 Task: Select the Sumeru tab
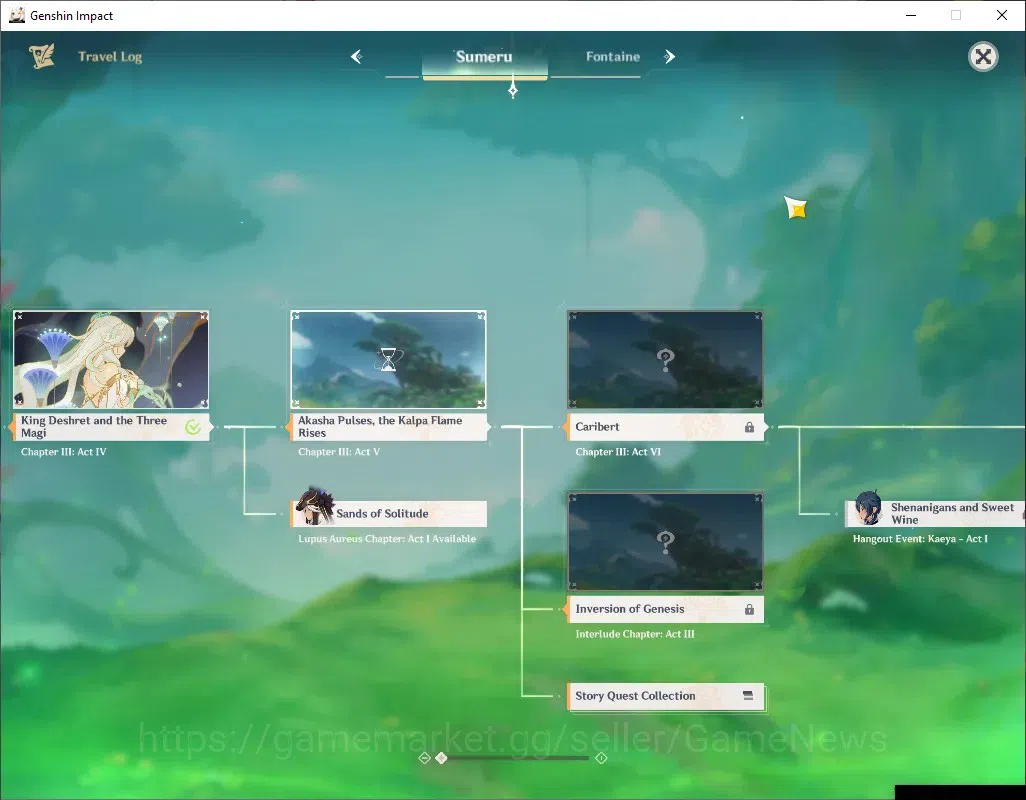point(484,59)
